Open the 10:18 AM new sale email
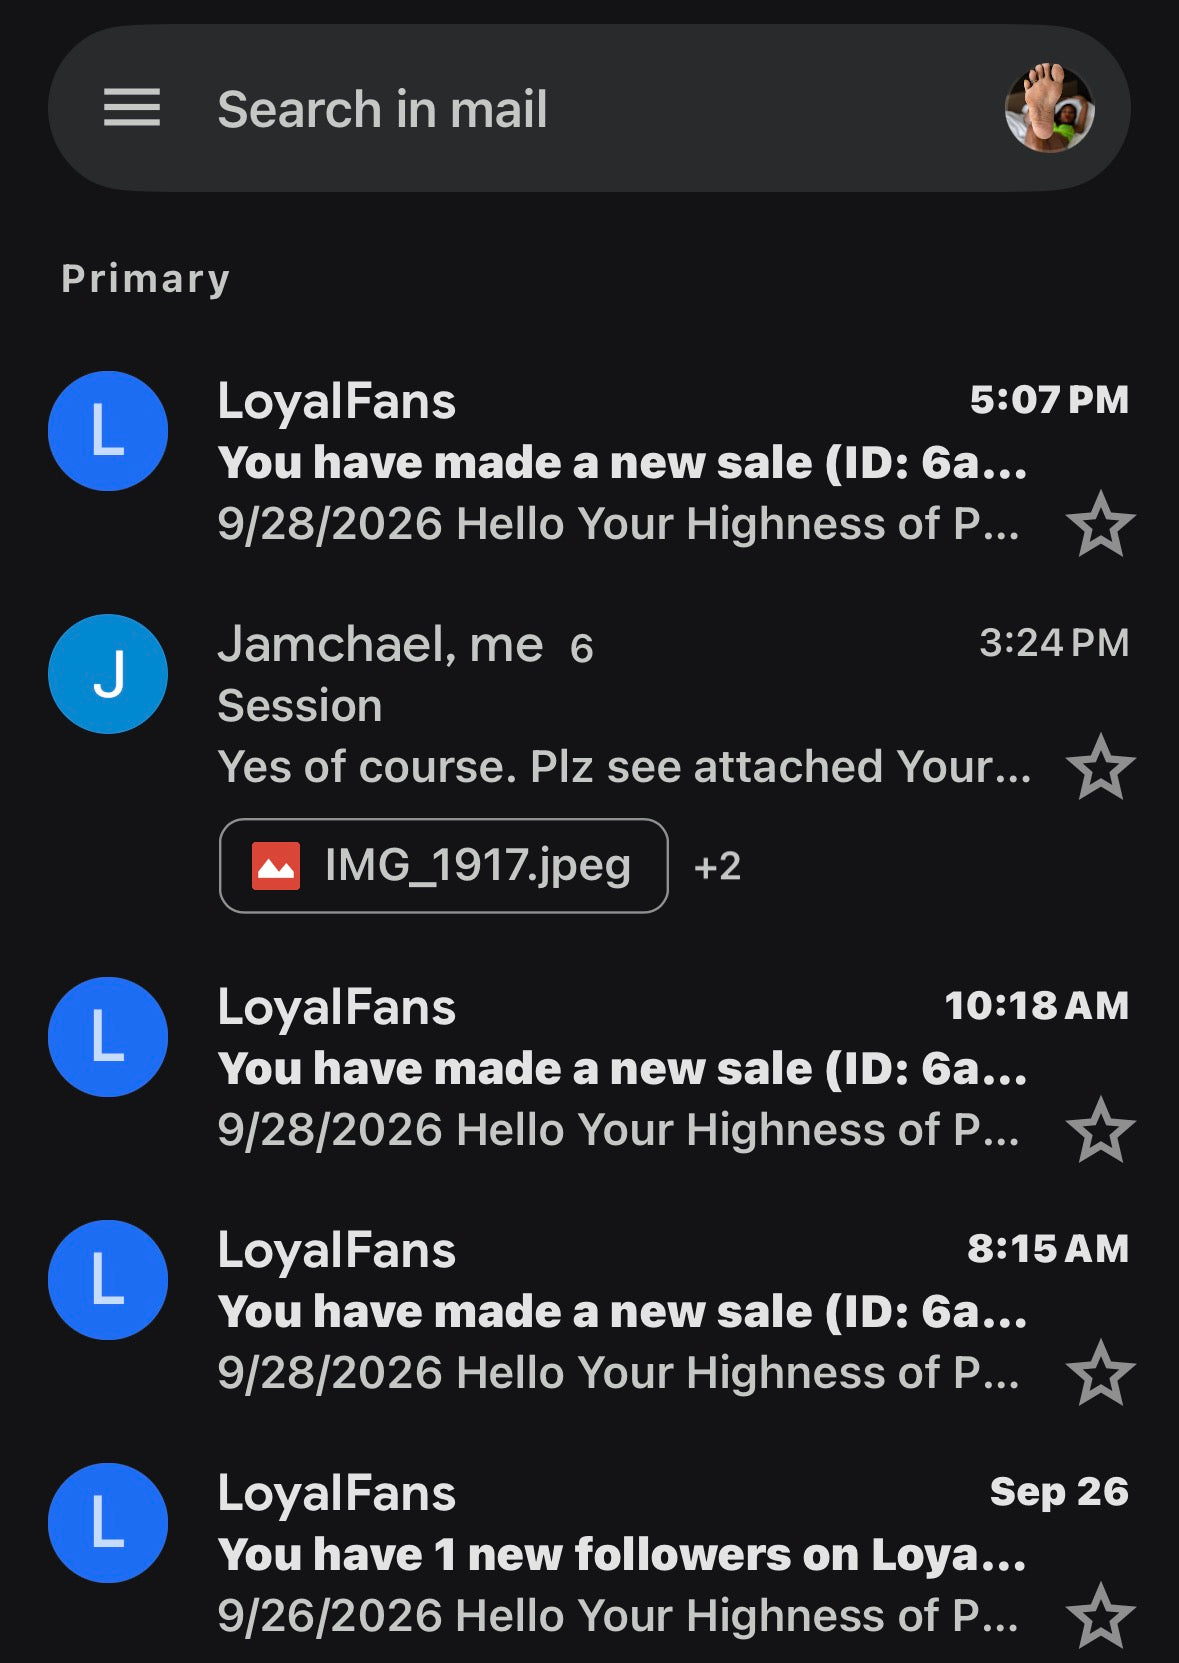Image resolution: width=1179 pixels, height=1663 pixels. pos(622,1068)
